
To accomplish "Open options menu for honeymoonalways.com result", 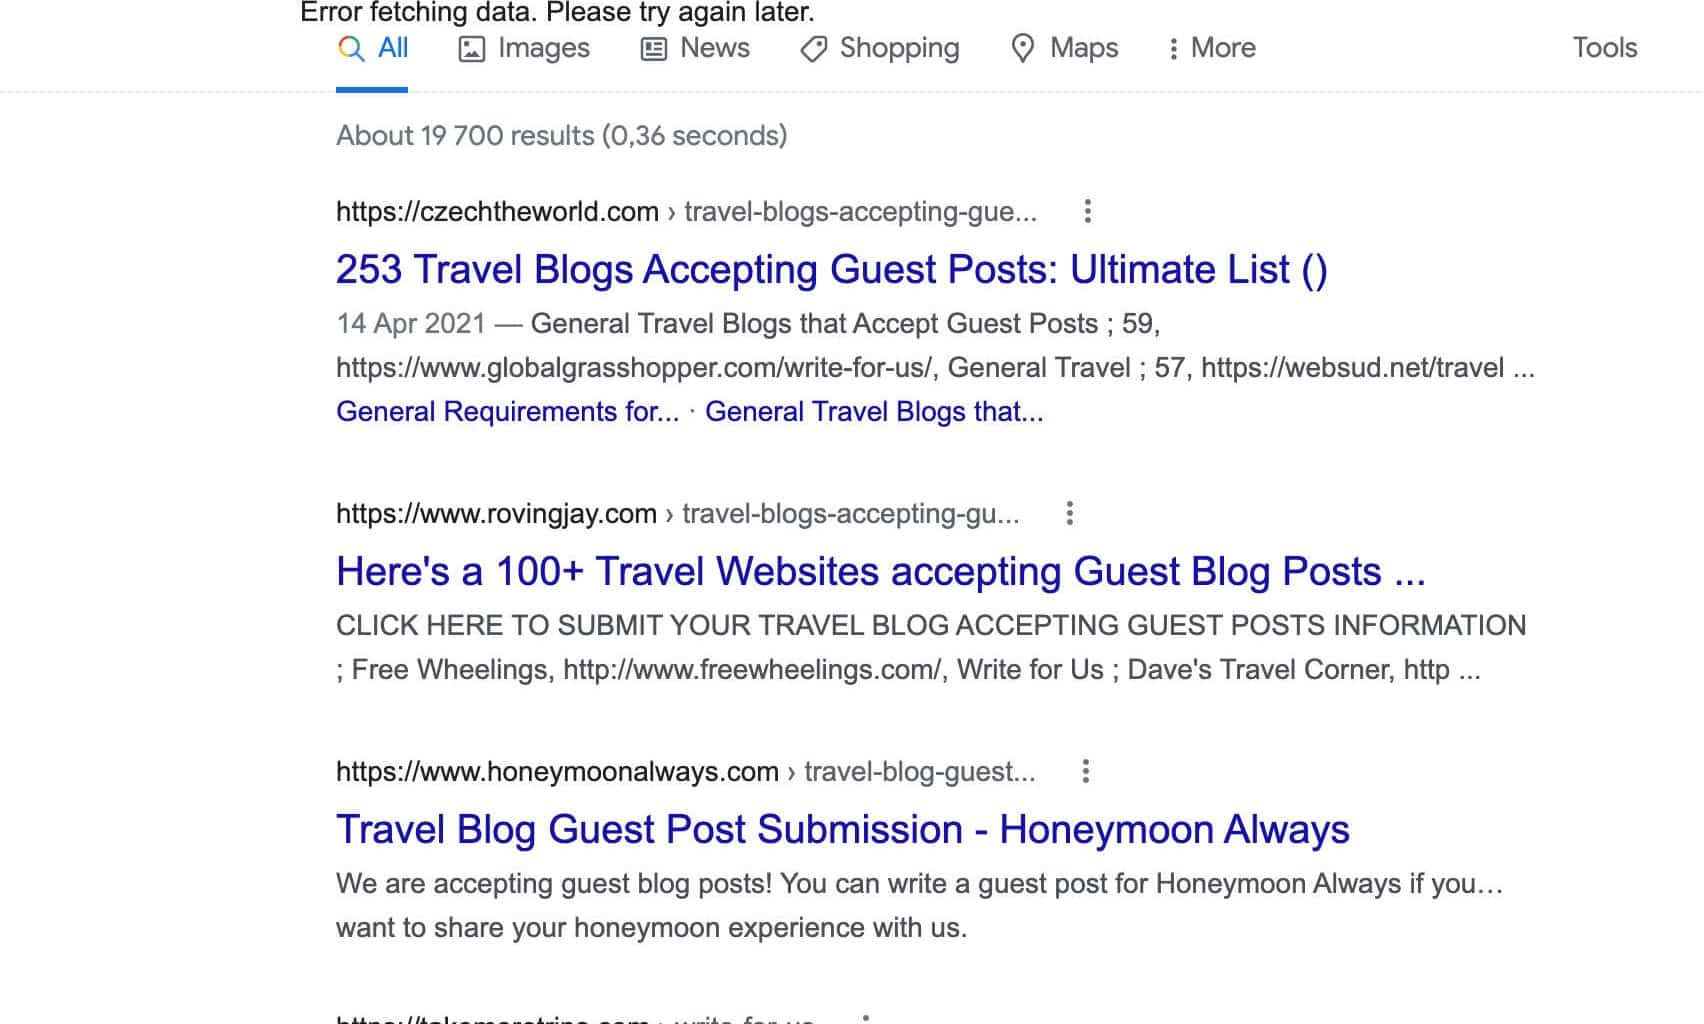I will (x=1085, y=771).
